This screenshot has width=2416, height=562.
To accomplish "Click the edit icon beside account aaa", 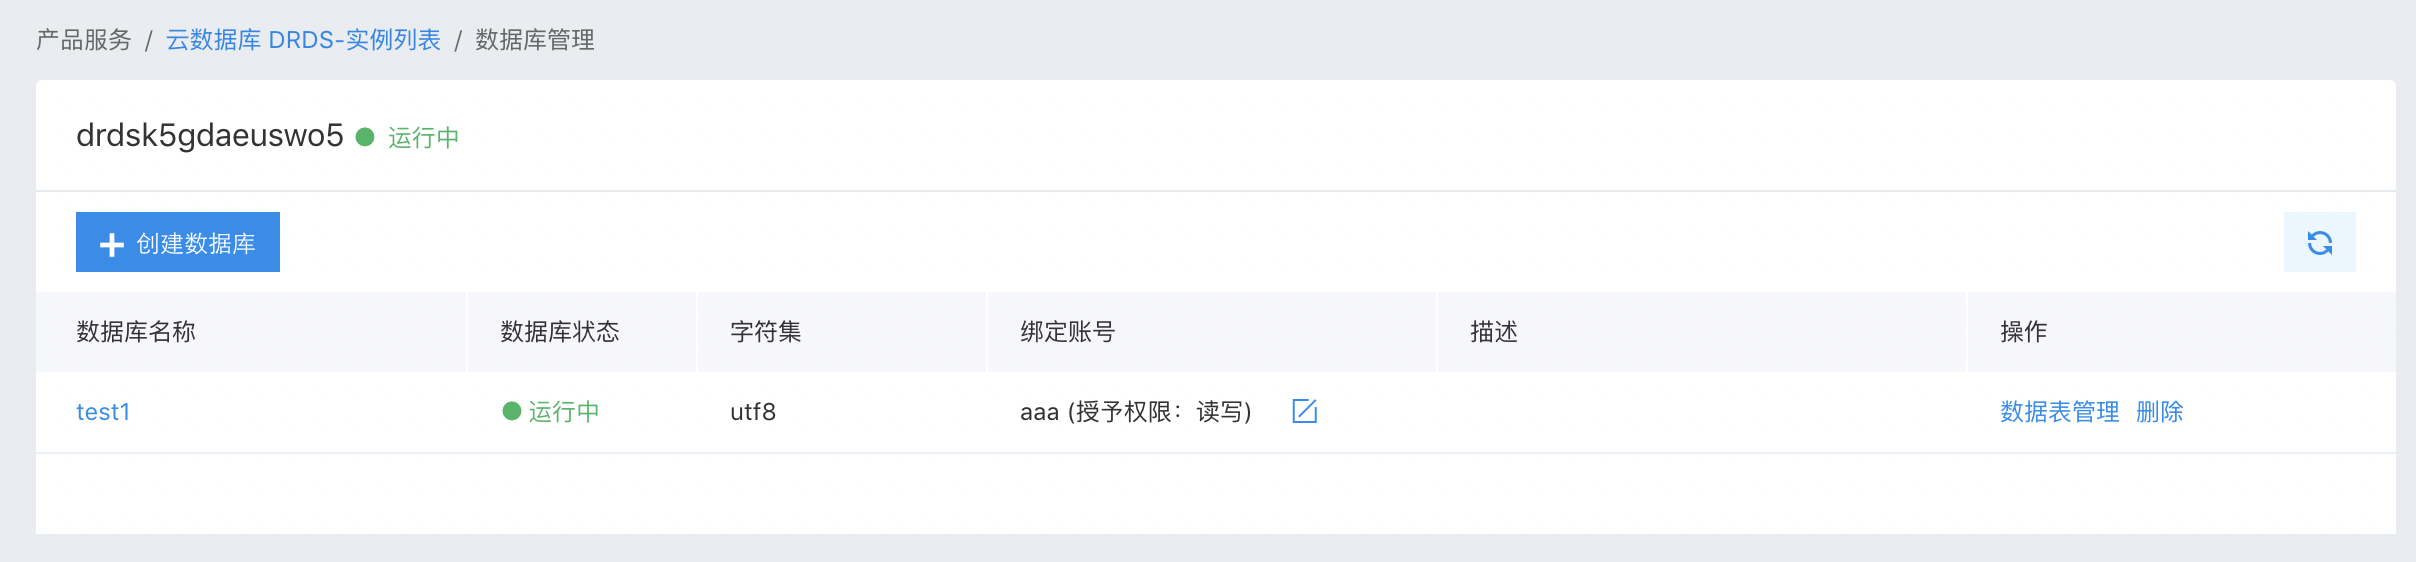I will click(x=1305, y=411).
